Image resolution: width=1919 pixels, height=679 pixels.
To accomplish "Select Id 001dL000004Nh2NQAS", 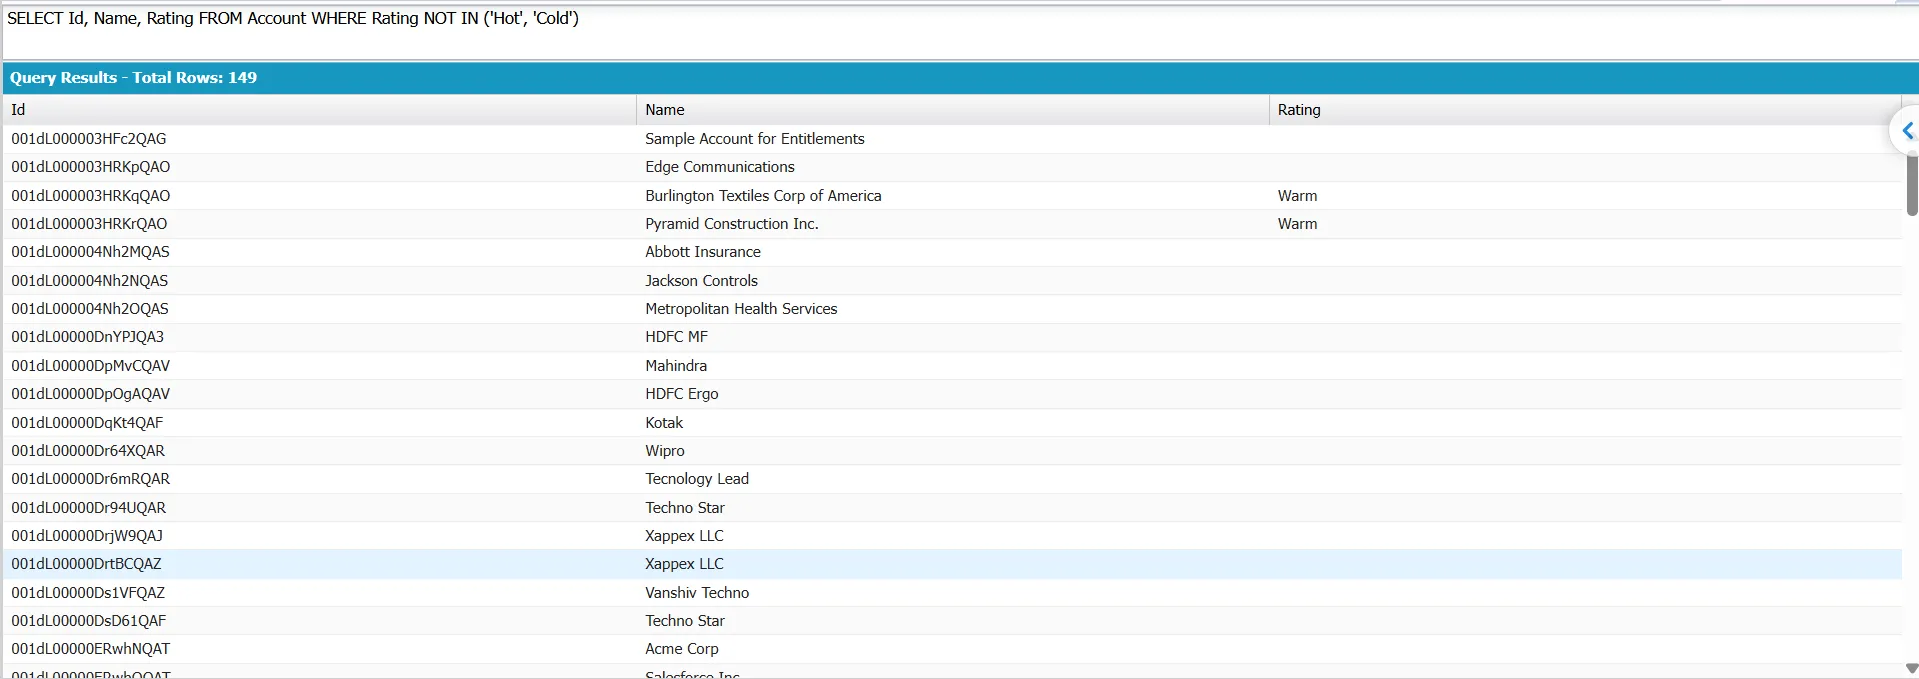I will pos(90,281).
